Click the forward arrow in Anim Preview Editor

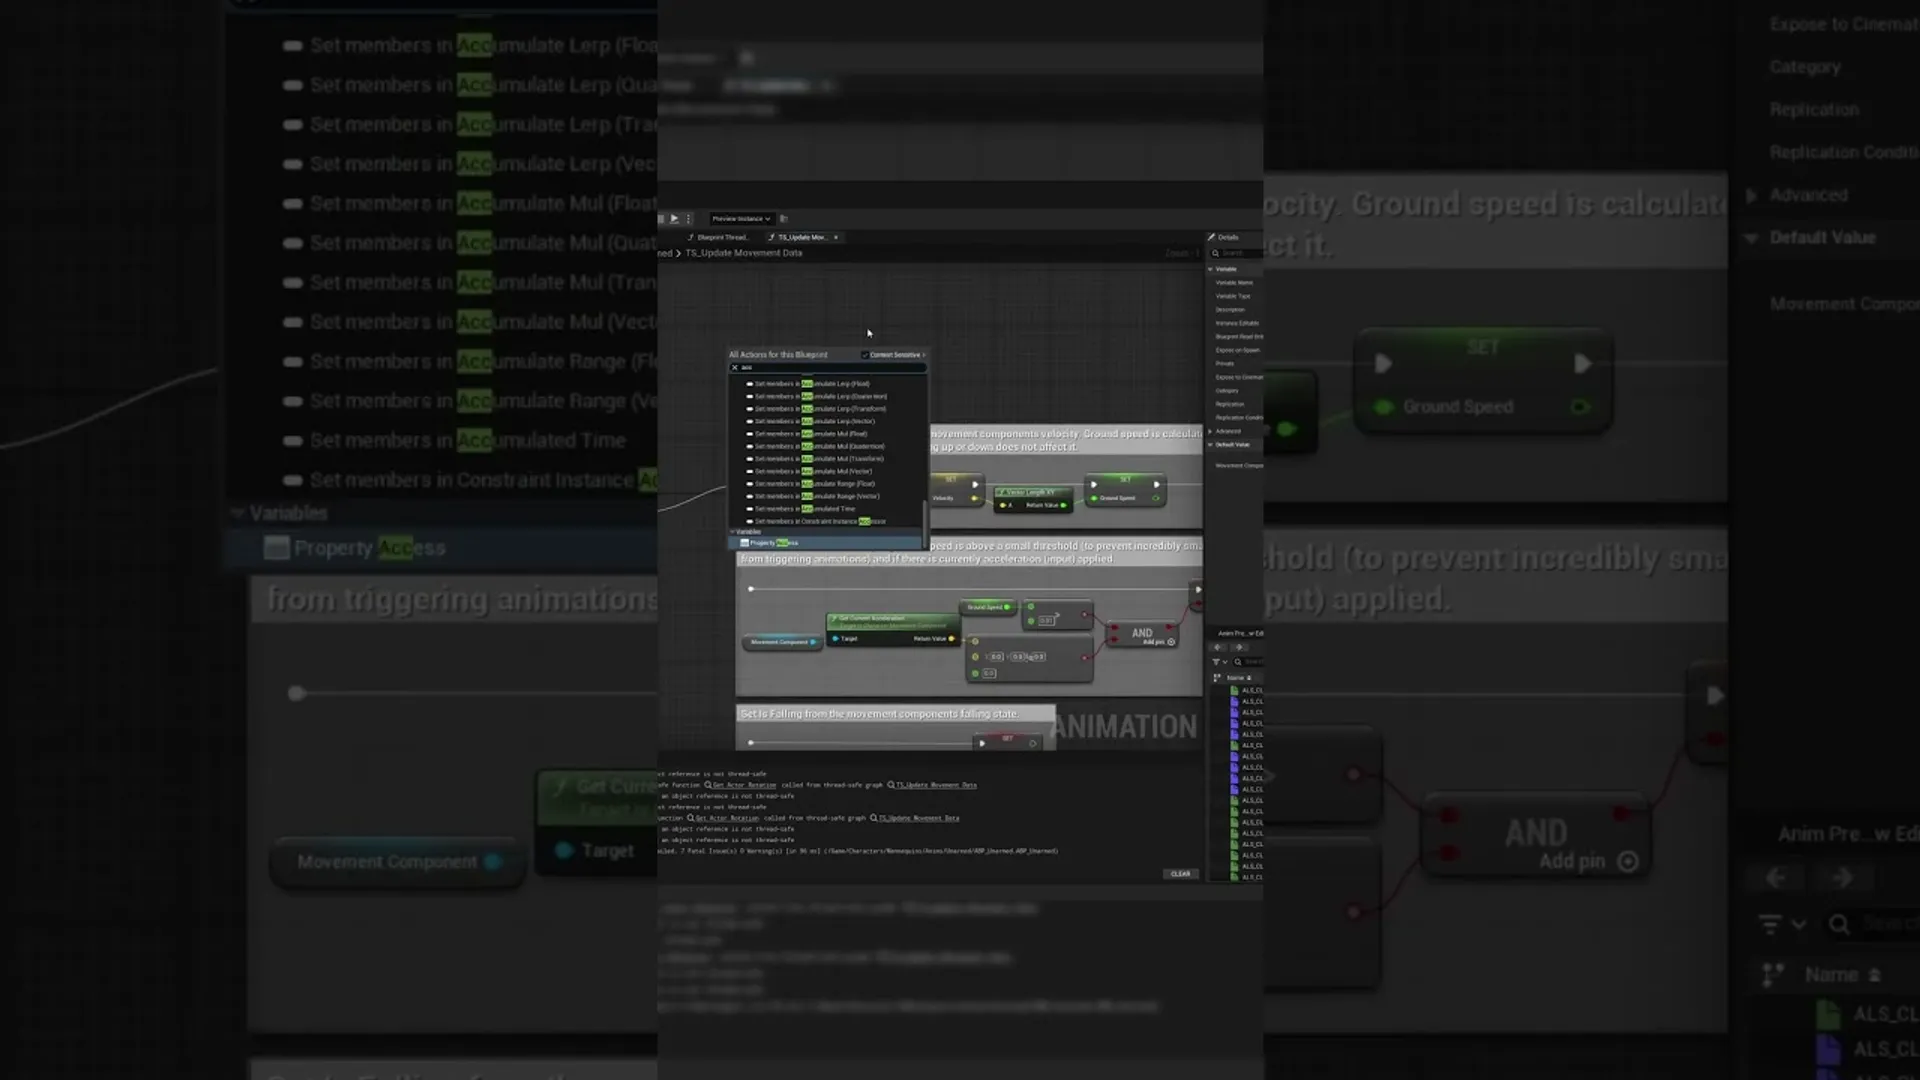[x=1238, y=647]
